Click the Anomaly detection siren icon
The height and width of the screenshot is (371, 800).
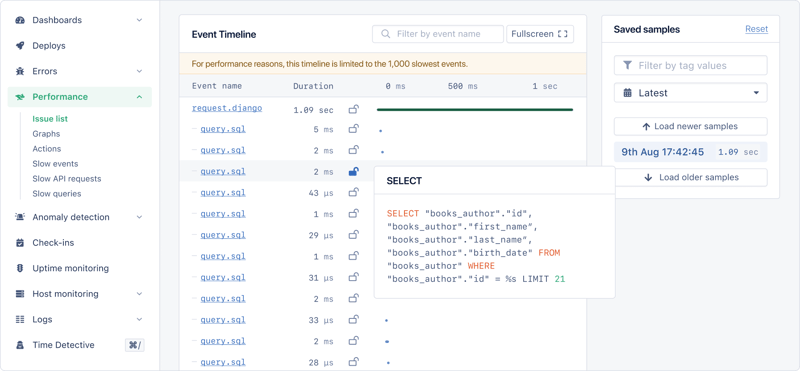pos(20,217)
